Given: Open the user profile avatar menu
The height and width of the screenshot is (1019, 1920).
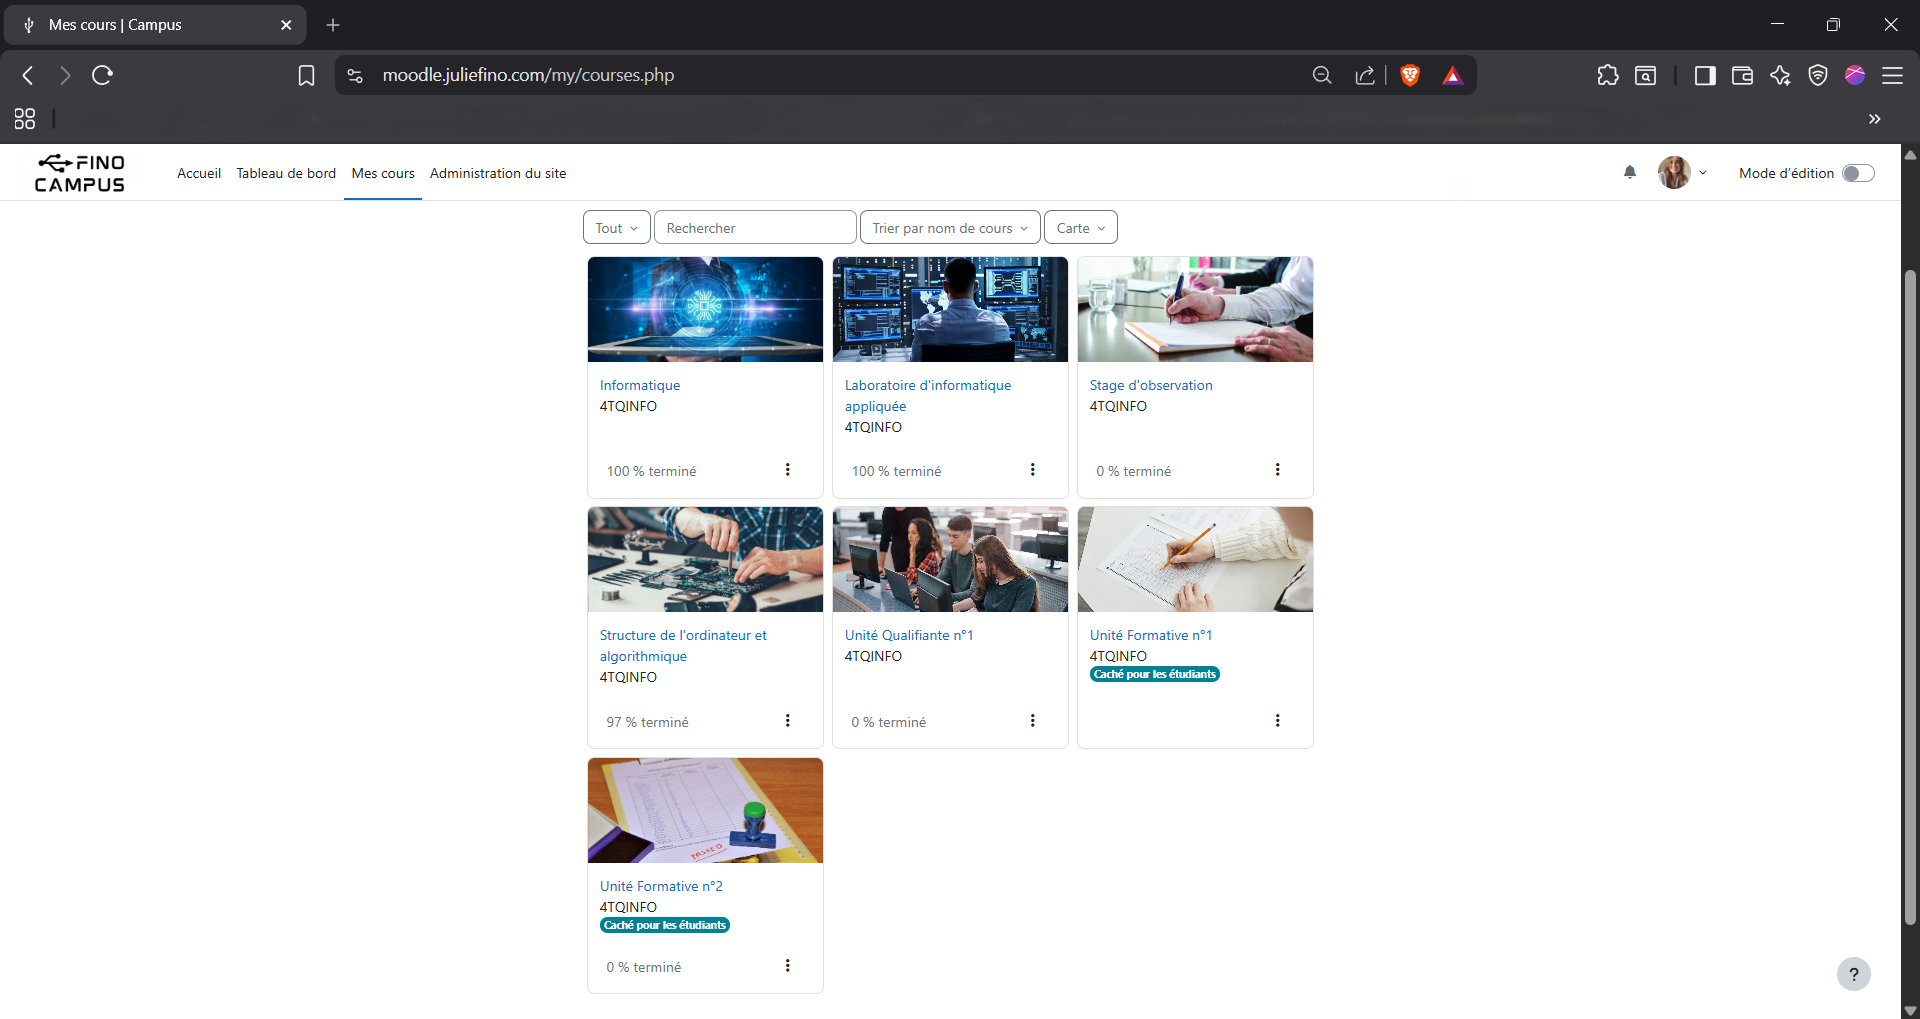Looking at the screenshot, I should tap(1682, 173).
